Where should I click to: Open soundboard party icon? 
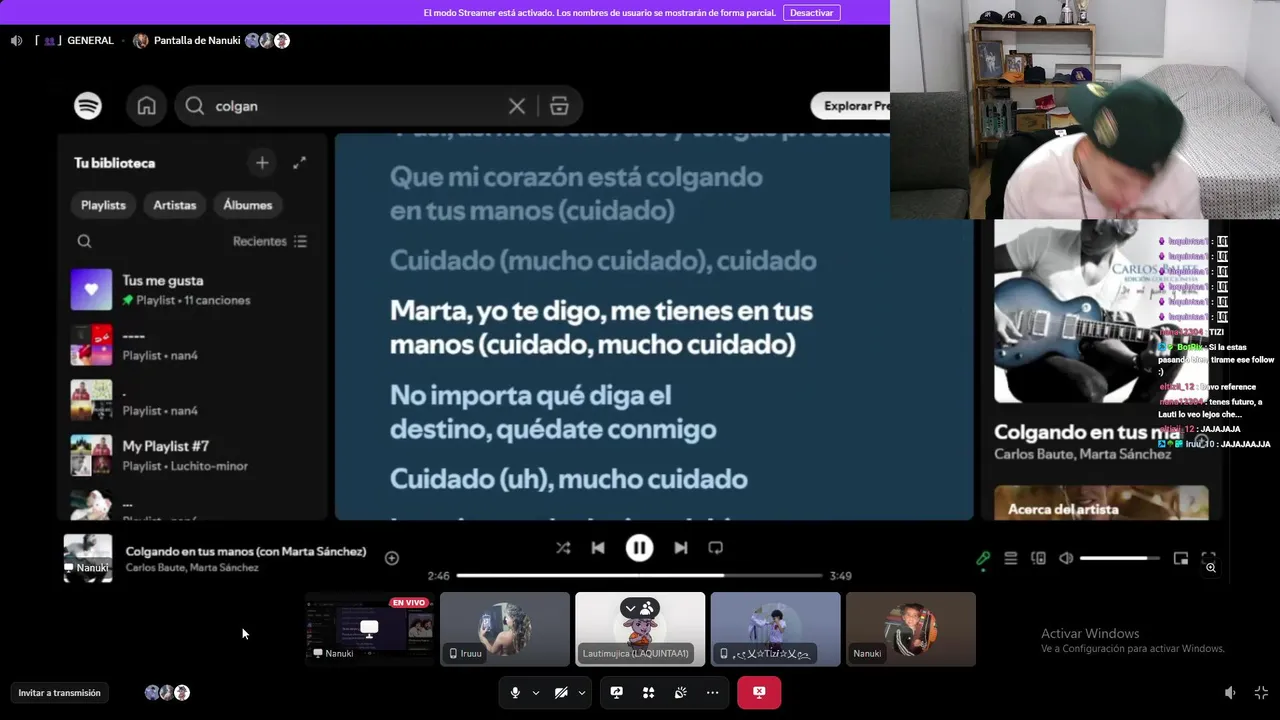point(680,692)
